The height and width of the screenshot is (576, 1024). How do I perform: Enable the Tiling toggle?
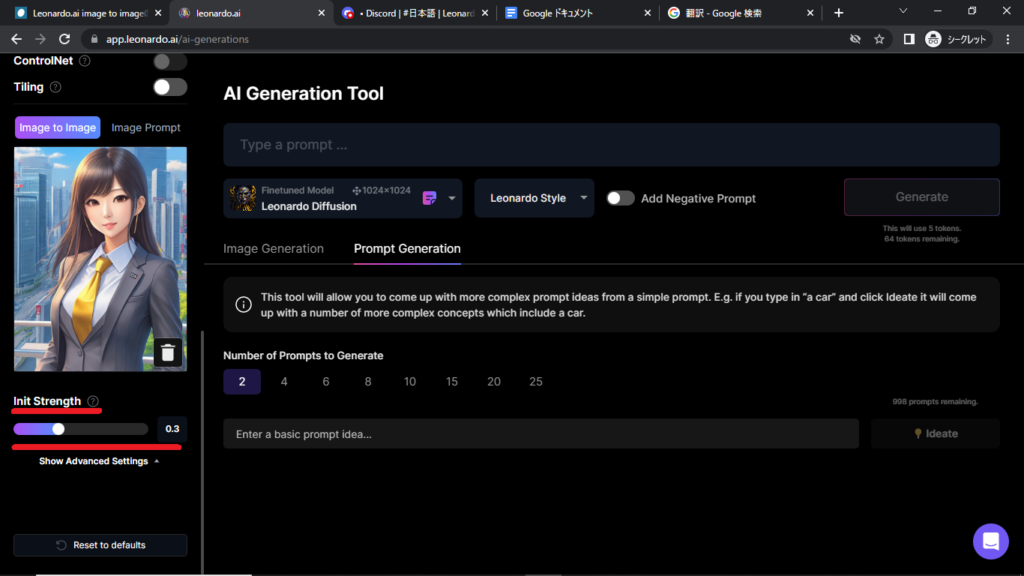[x=170, y=87]
